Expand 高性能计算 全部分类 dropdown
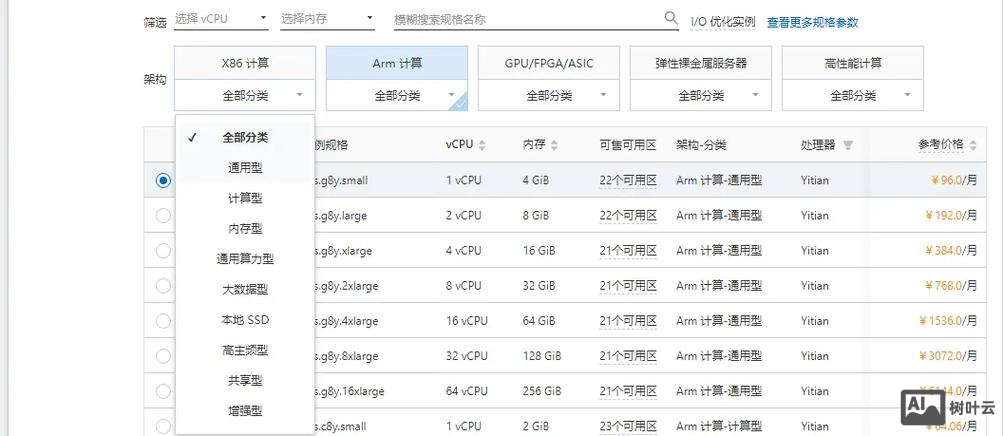Screen dimensions: 1003x436 pyautogui.click(x=853, y=95)
